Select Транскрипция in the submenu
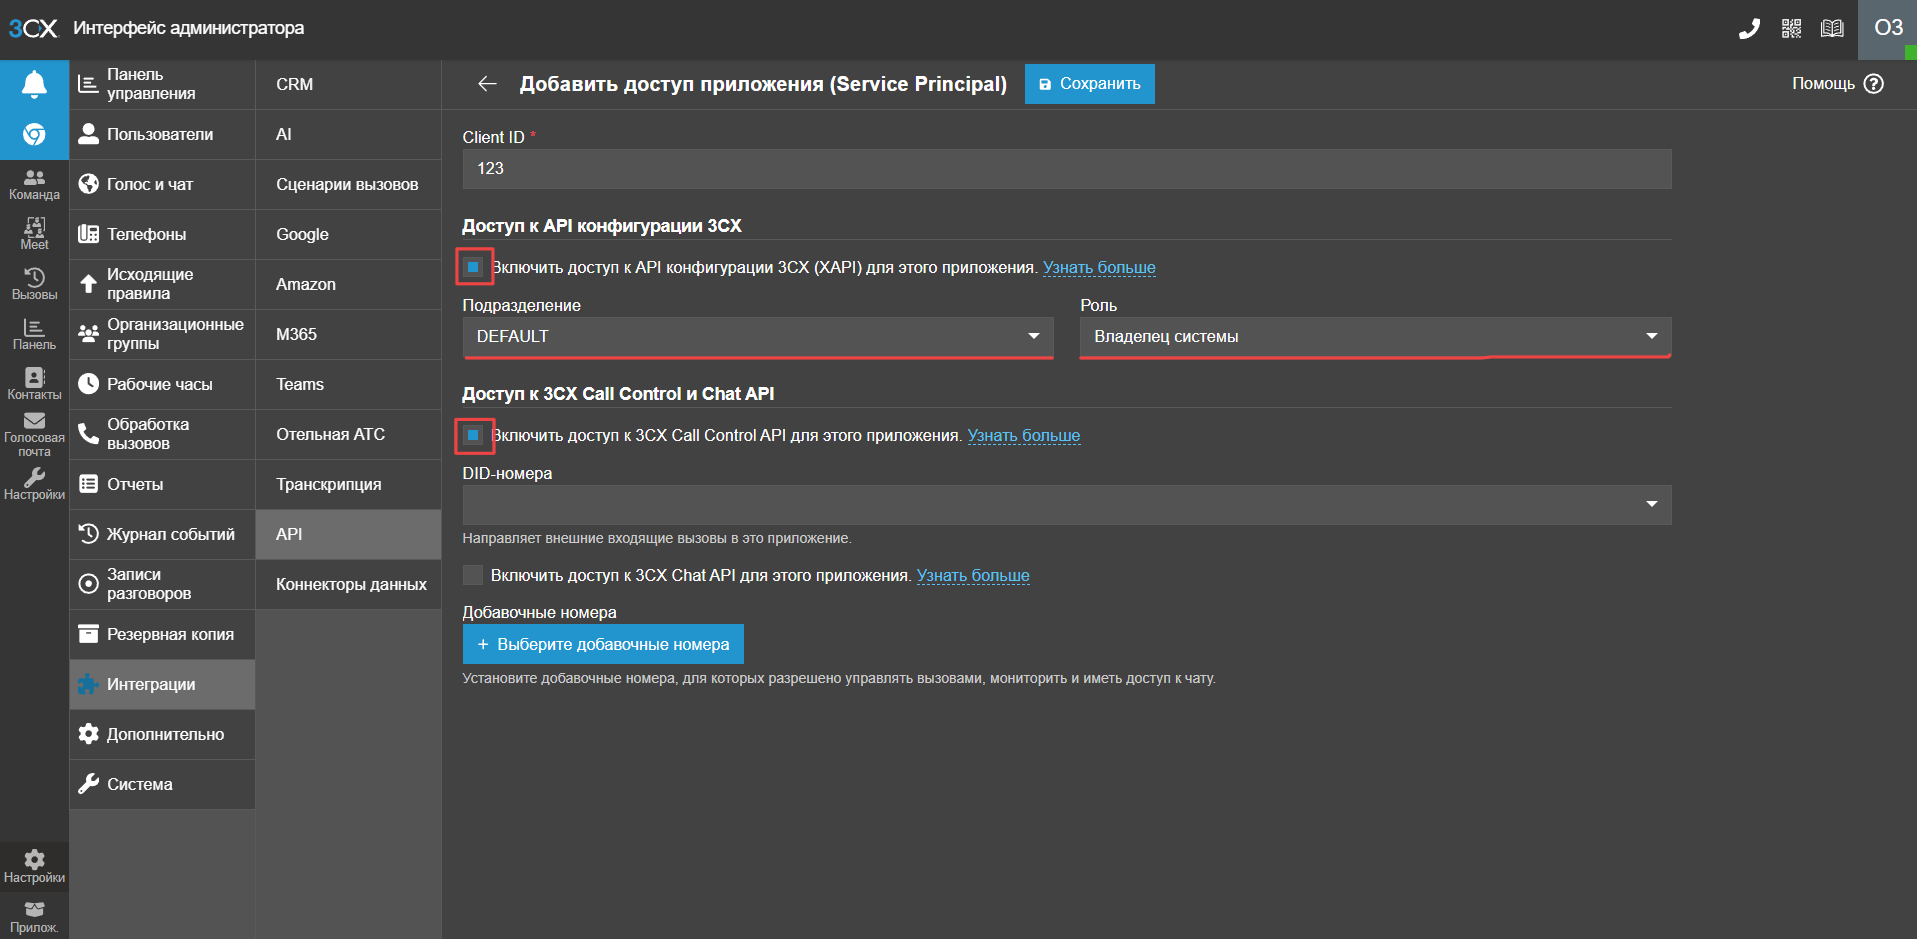1917x939 pixels. coord(348,484)
